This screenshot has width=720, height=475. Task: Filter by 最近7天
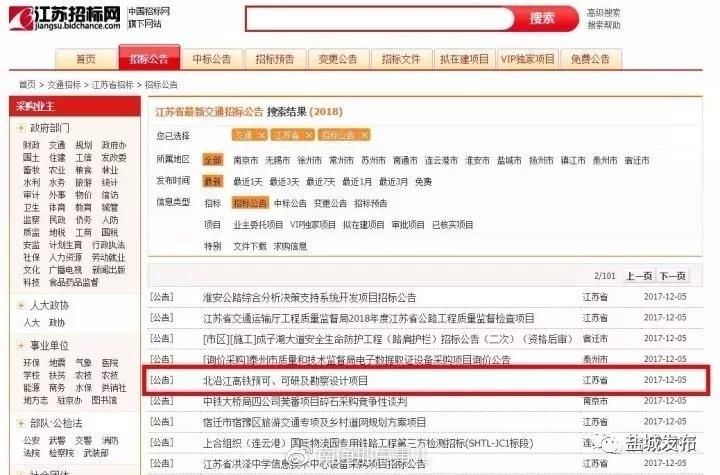point(321,182)
